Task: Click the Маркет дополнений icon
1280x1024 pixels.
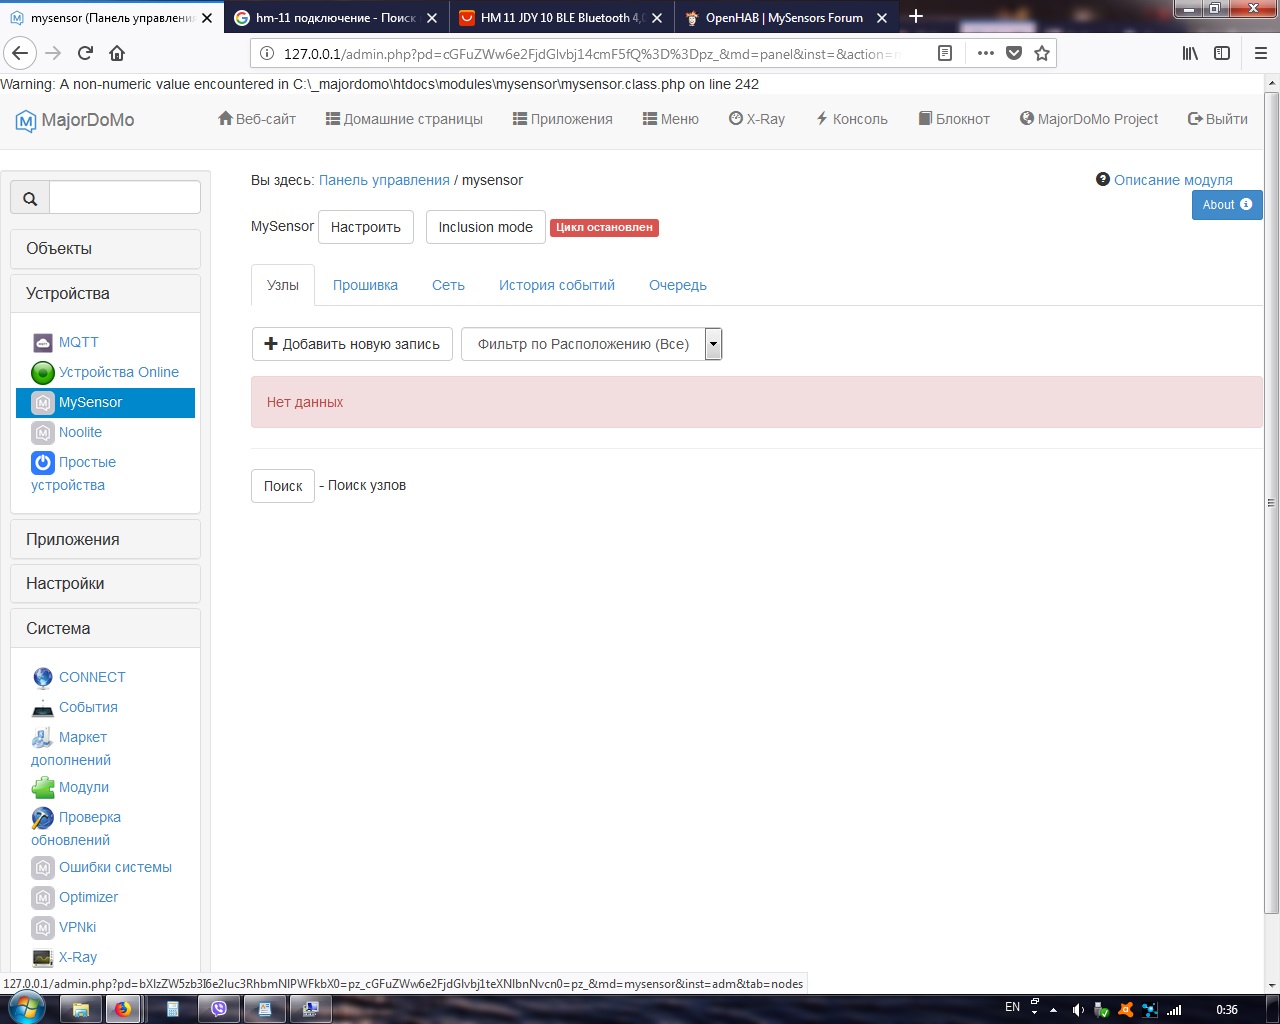Action: 42,737
